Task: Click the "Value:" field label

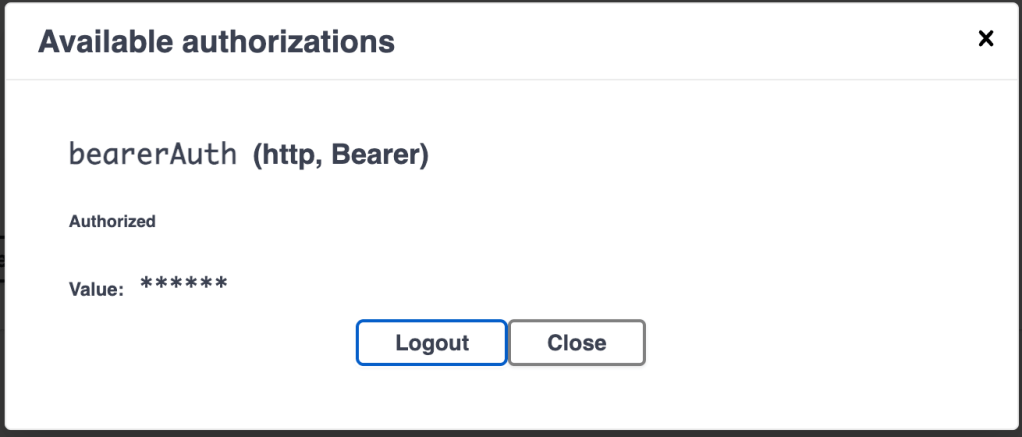Action: [96, 290]
